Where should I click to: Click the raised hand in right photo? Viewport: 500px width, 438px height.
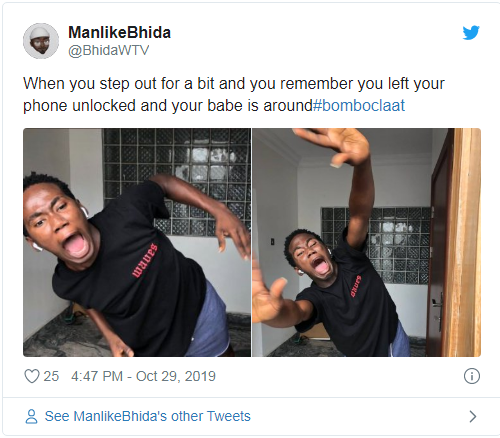pos(335,146)
